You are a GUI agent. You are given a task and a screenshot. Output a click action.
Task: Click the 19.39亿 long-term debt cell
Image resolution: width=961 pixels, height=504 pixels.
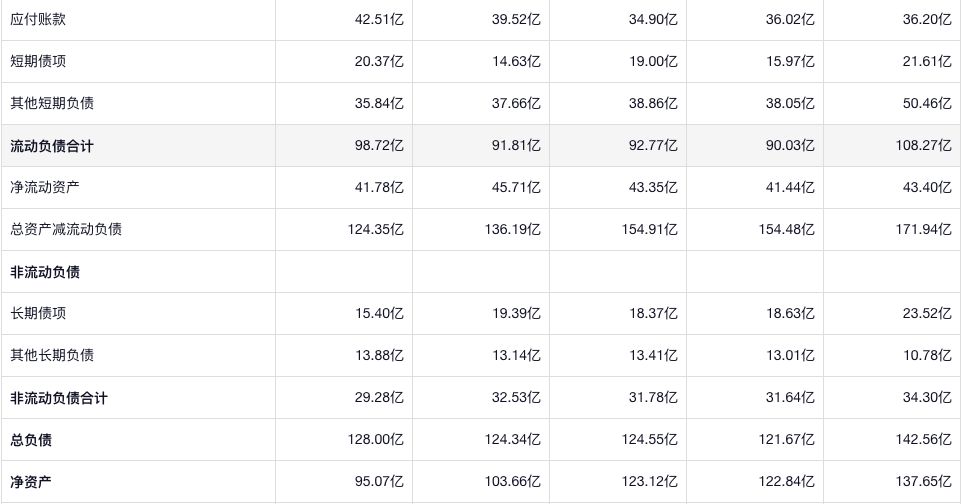click(516, 313)
